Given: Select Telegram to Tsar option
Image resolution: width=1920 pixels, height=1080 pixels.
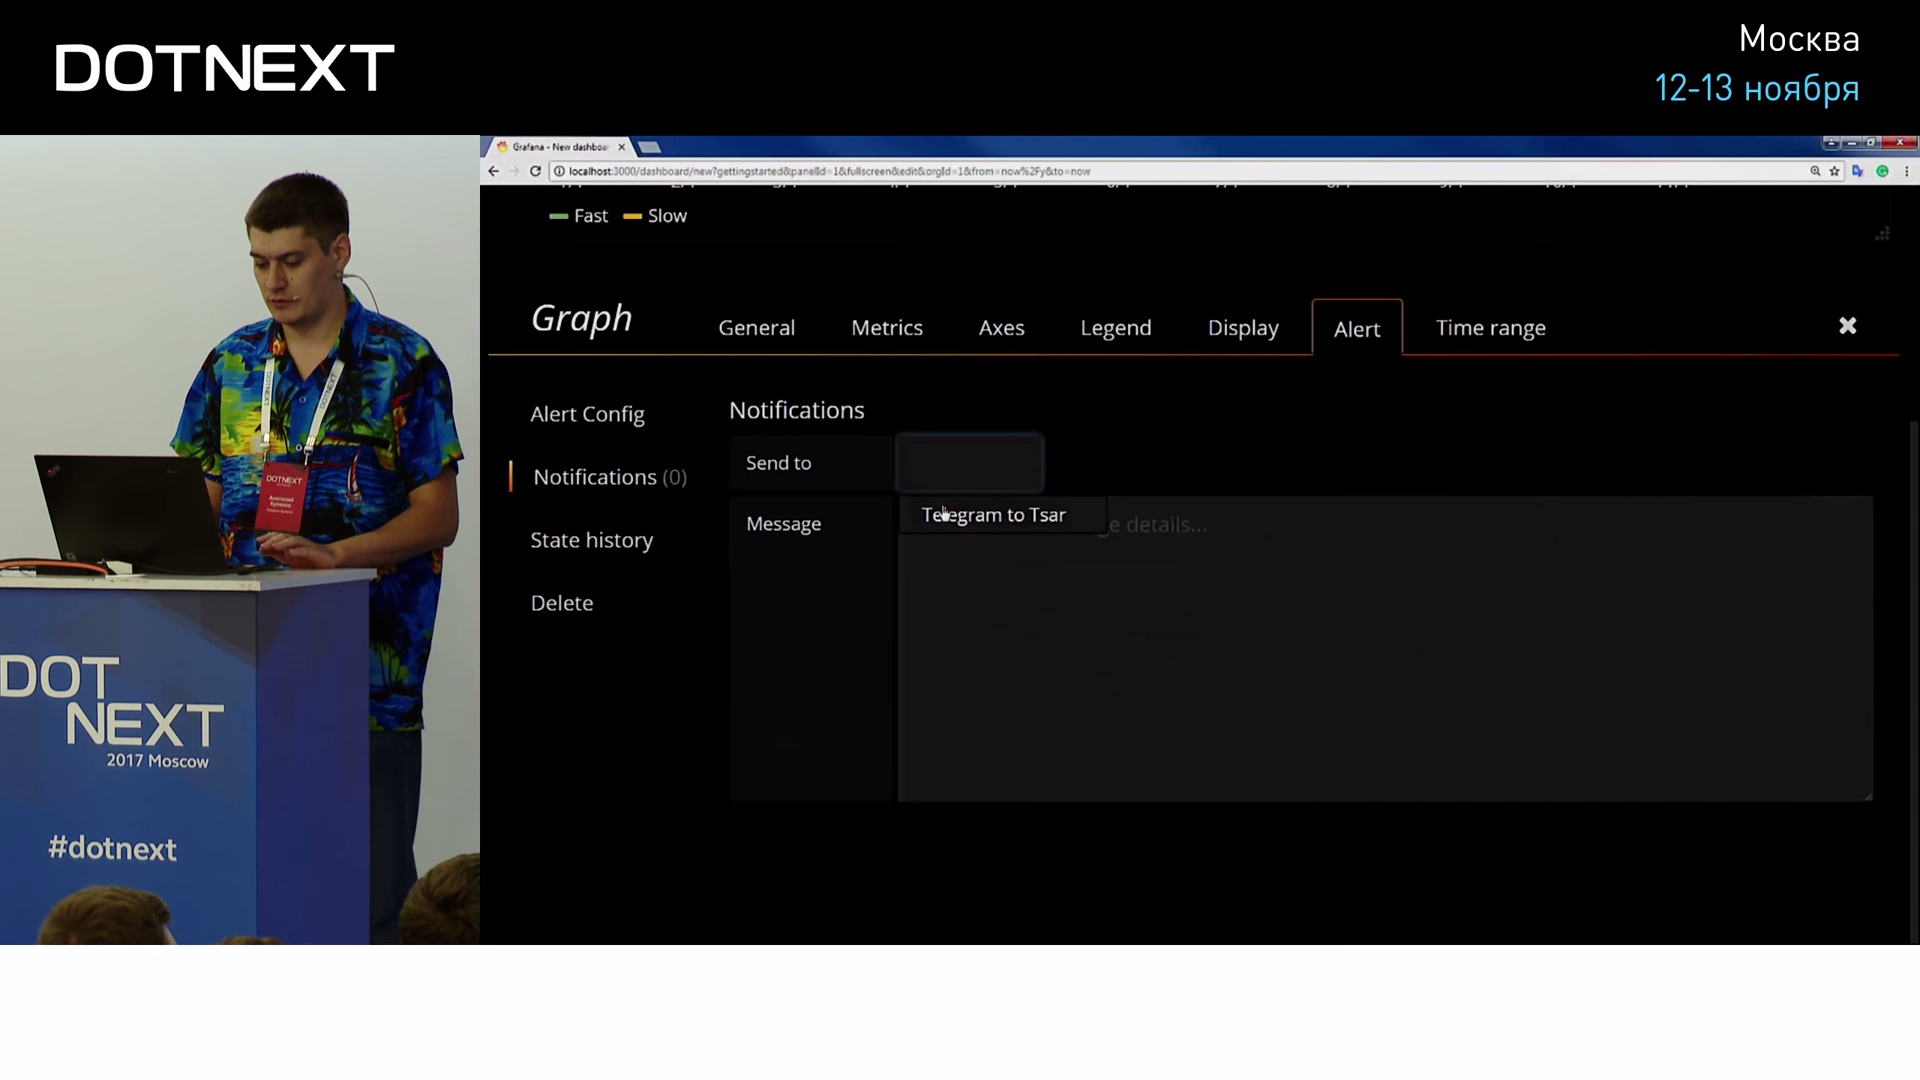Looking at the screenshot, I should click(x=994, y=515).
